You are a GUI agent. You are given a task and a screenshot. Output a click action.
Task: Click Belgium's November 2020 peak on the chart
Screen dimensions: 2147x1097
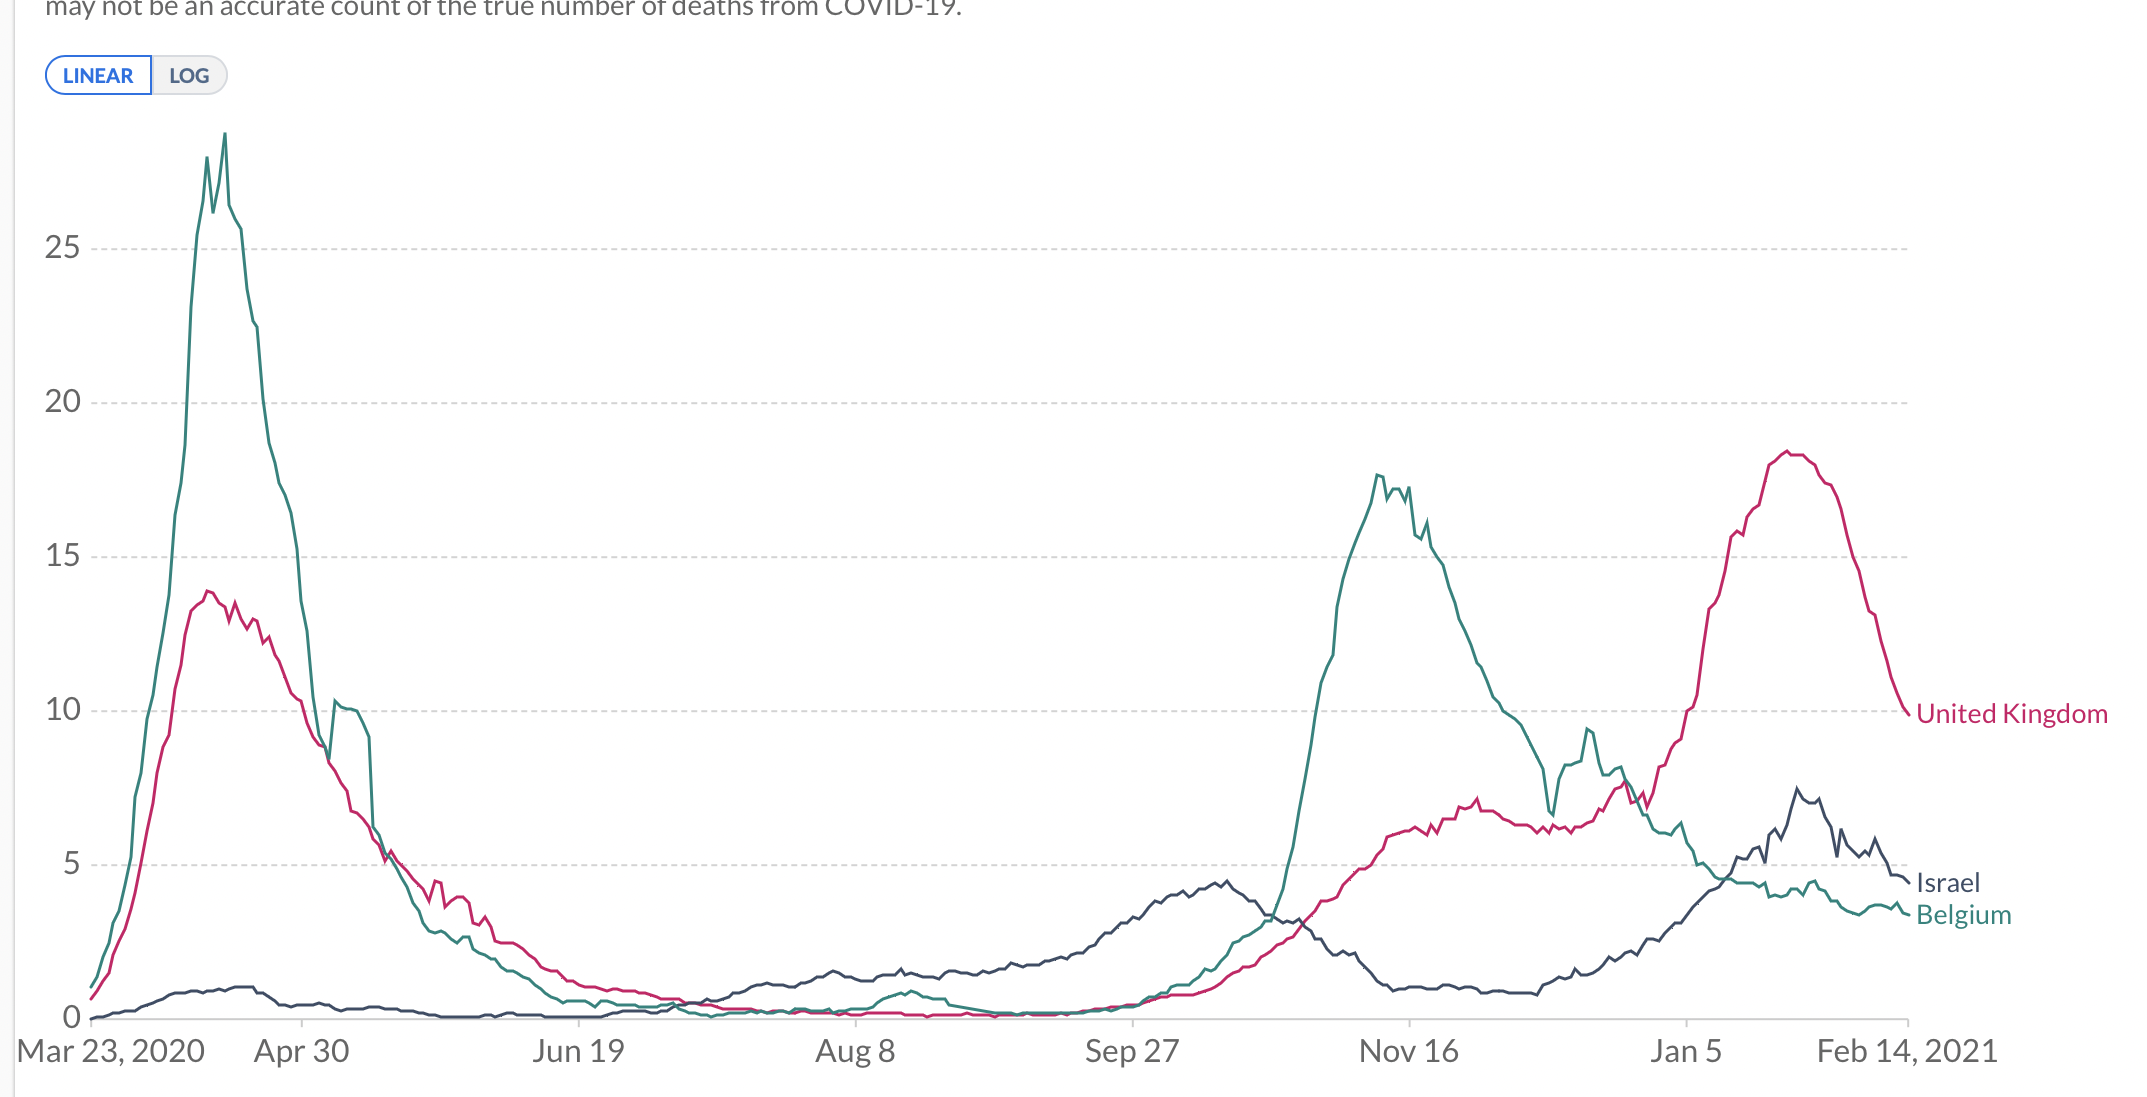click(x=1378, y=475)
